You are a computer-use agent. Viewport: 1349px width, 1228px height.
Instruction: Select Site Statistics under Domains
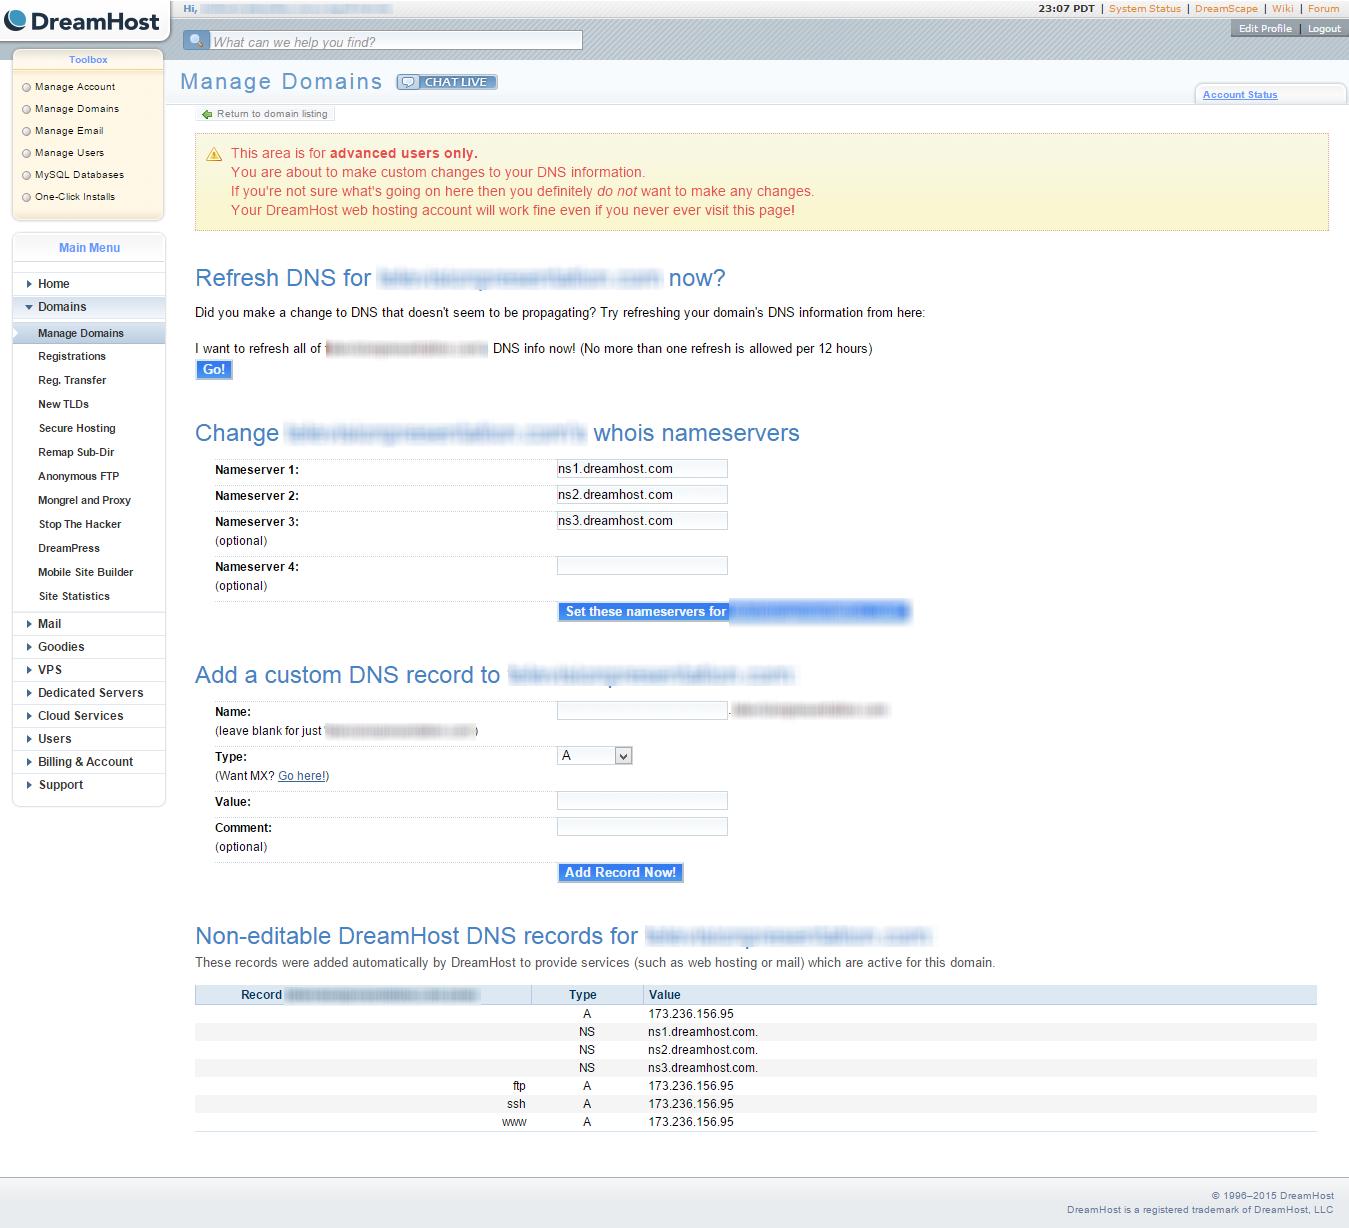pos(74,596)
